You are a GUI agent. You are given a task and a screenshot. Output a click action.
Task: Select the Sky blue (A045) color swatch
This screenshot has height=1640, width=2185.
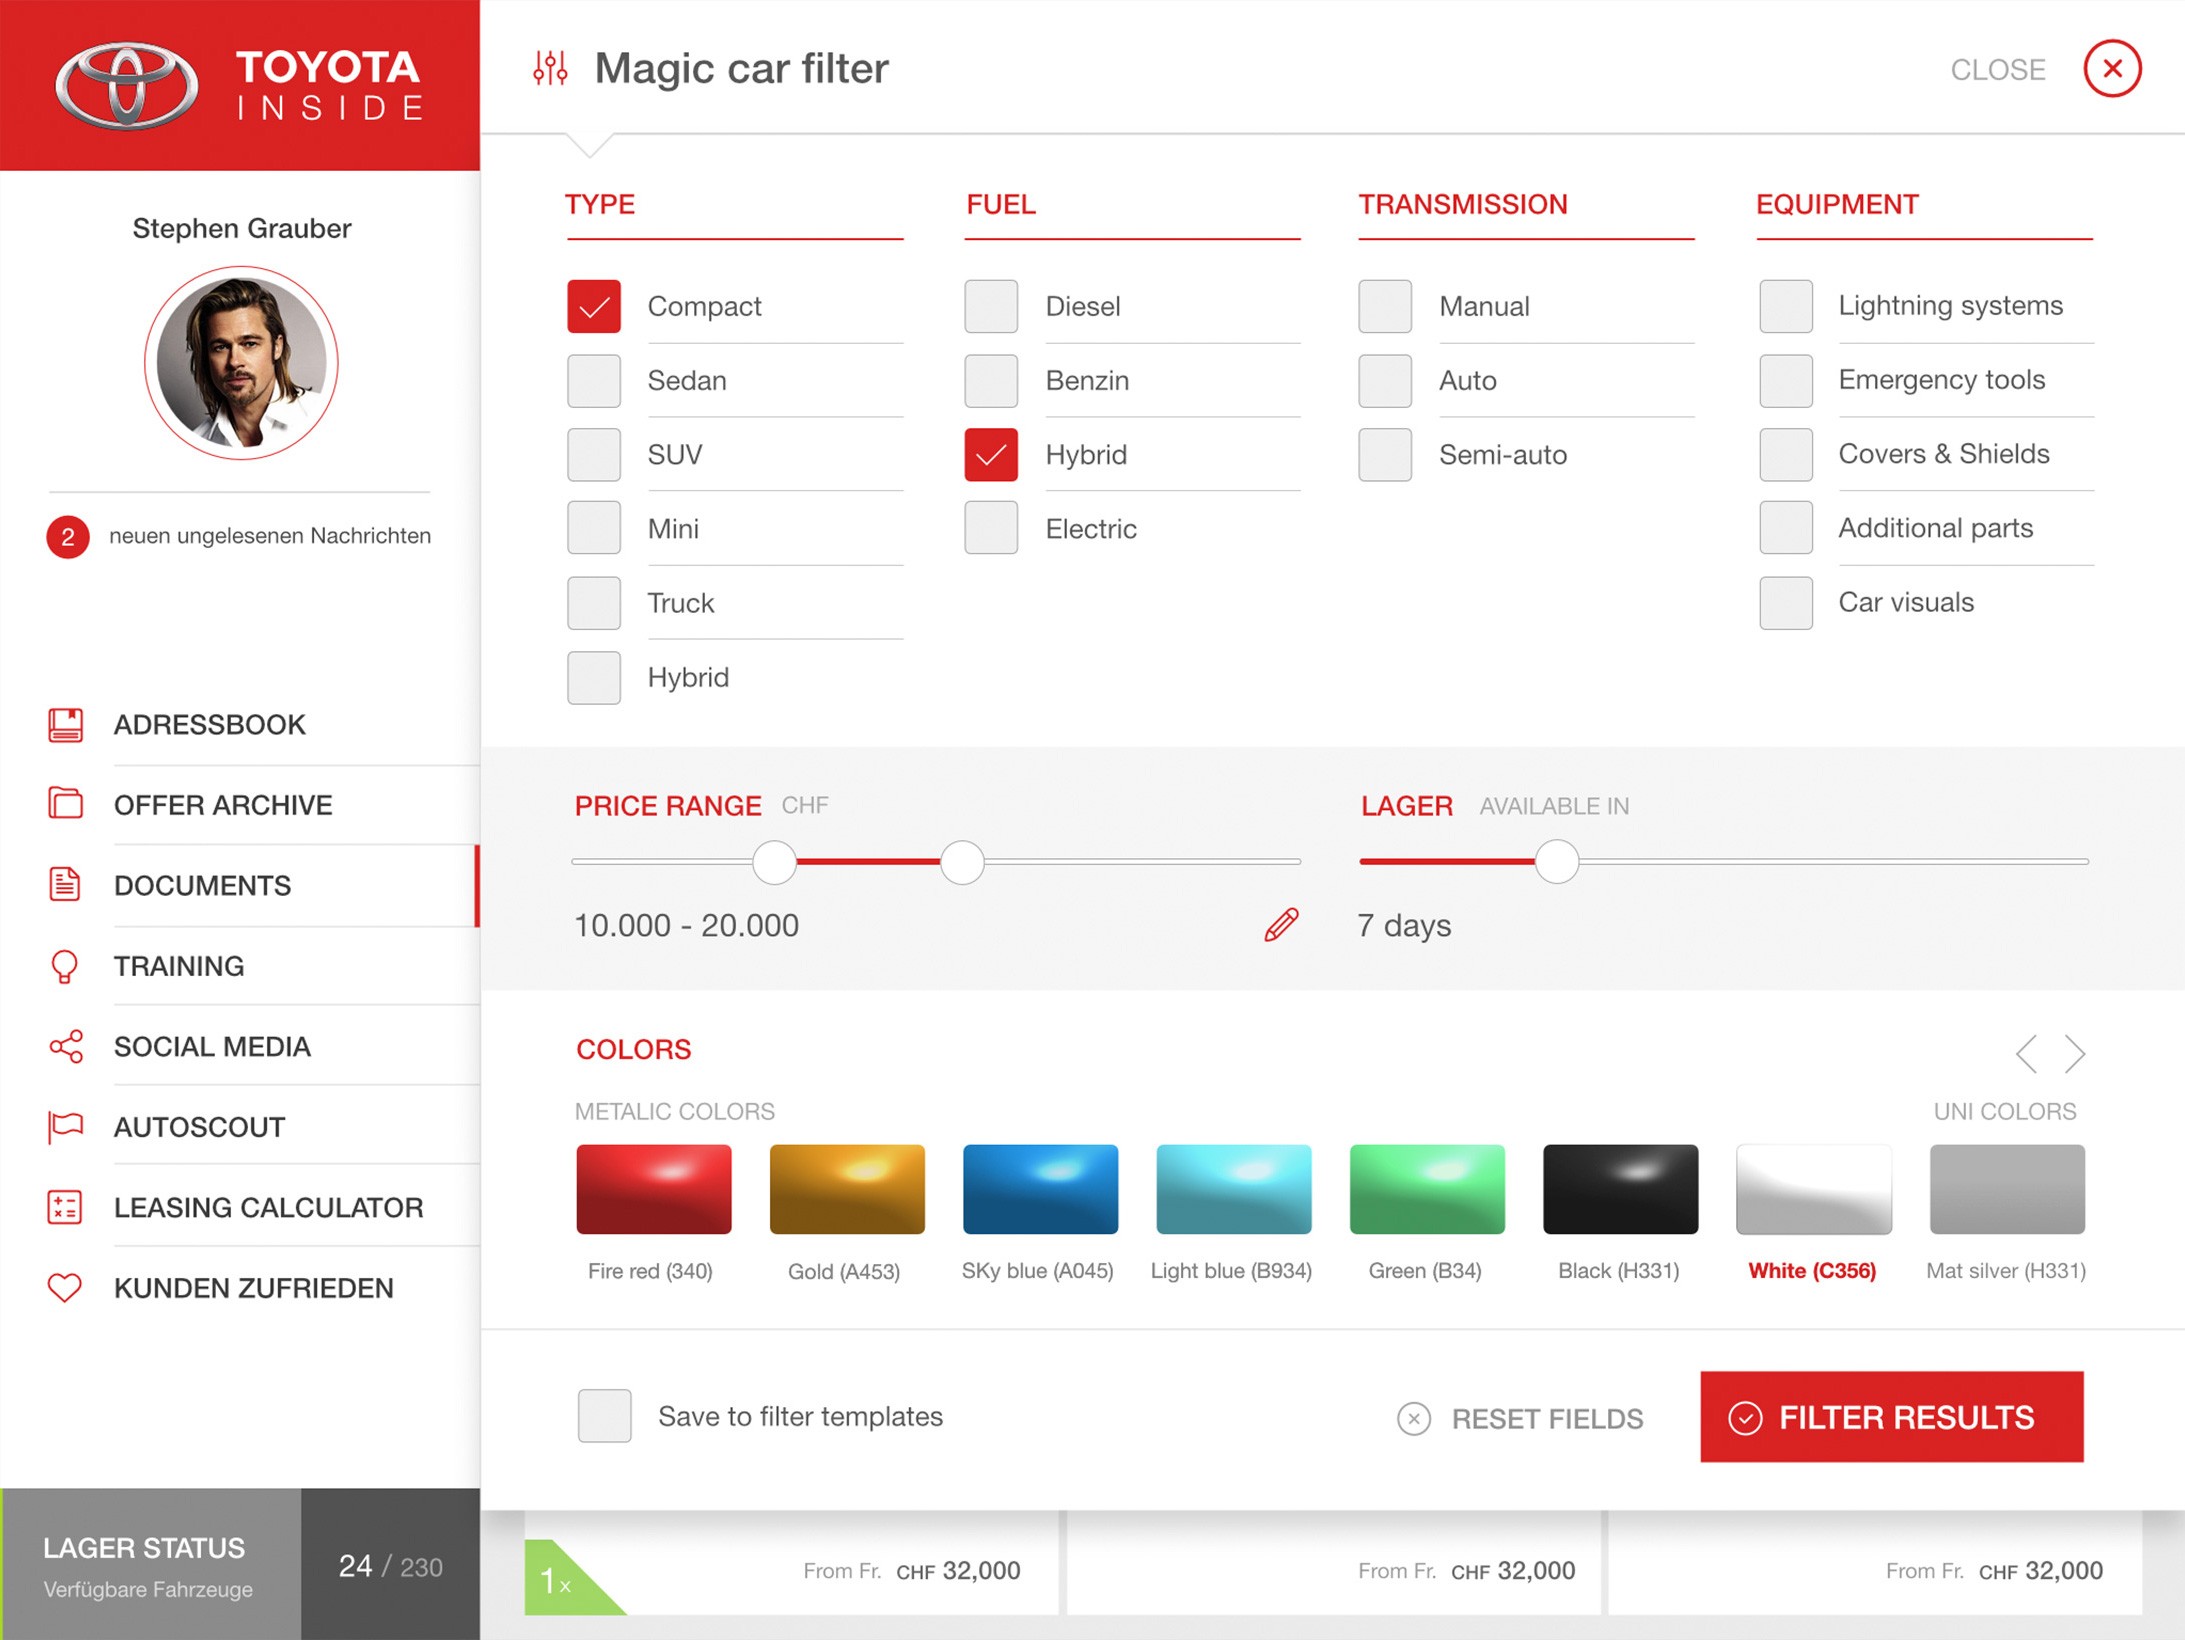(x=1040, y=1189)
